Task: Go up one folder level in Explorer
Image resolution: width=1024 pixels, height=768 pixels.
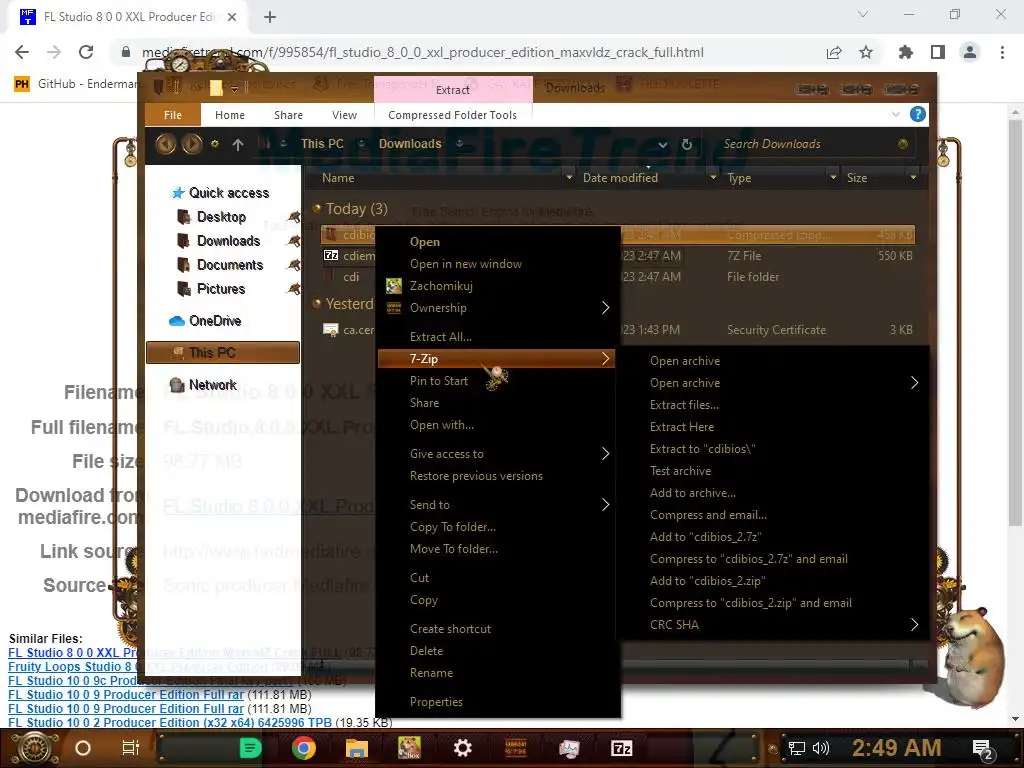Action: (x=238, y=144)
